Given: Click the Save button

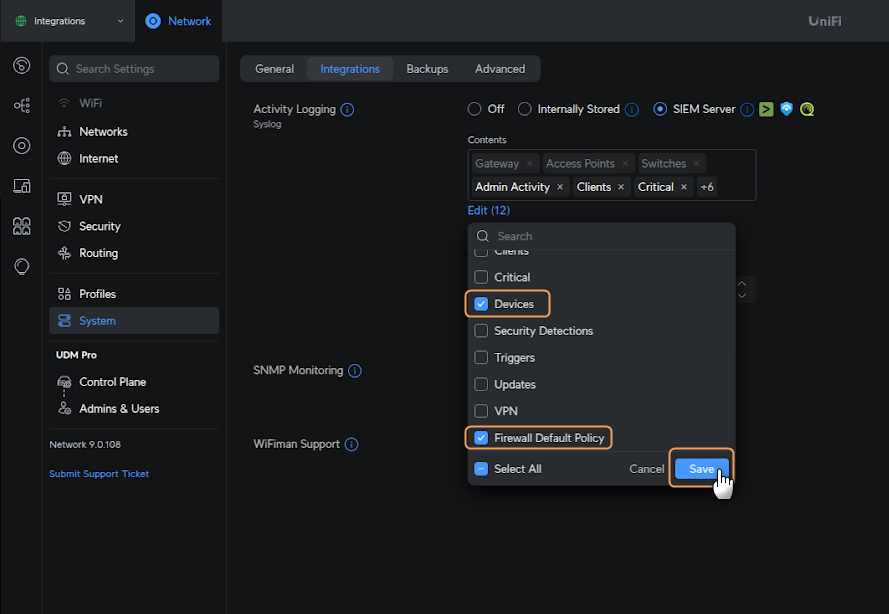Looking at the screenshot, I should (701, 469).
